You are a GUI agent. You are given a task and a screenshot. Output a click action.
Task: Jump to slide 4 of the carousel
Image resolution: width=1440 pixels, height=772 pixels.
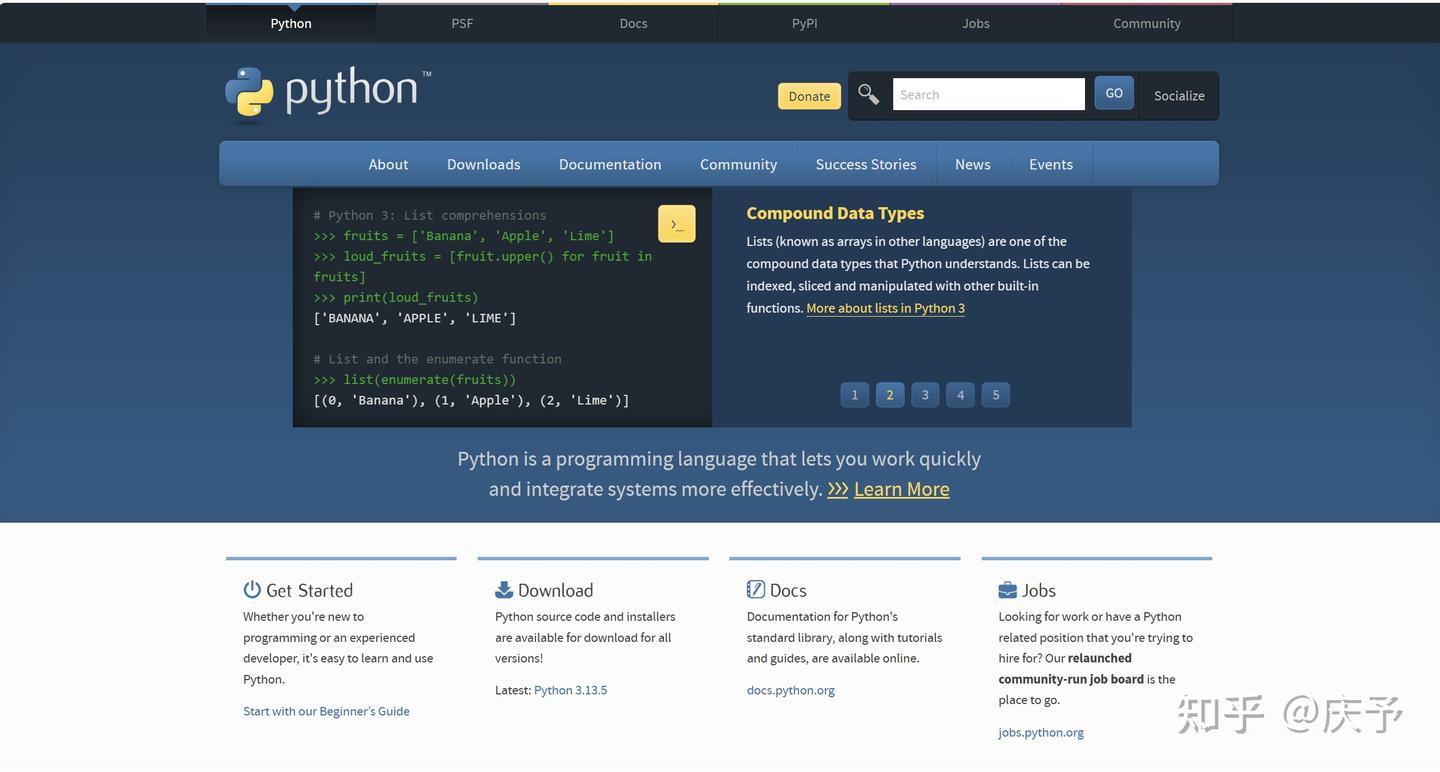pos(960,394)
